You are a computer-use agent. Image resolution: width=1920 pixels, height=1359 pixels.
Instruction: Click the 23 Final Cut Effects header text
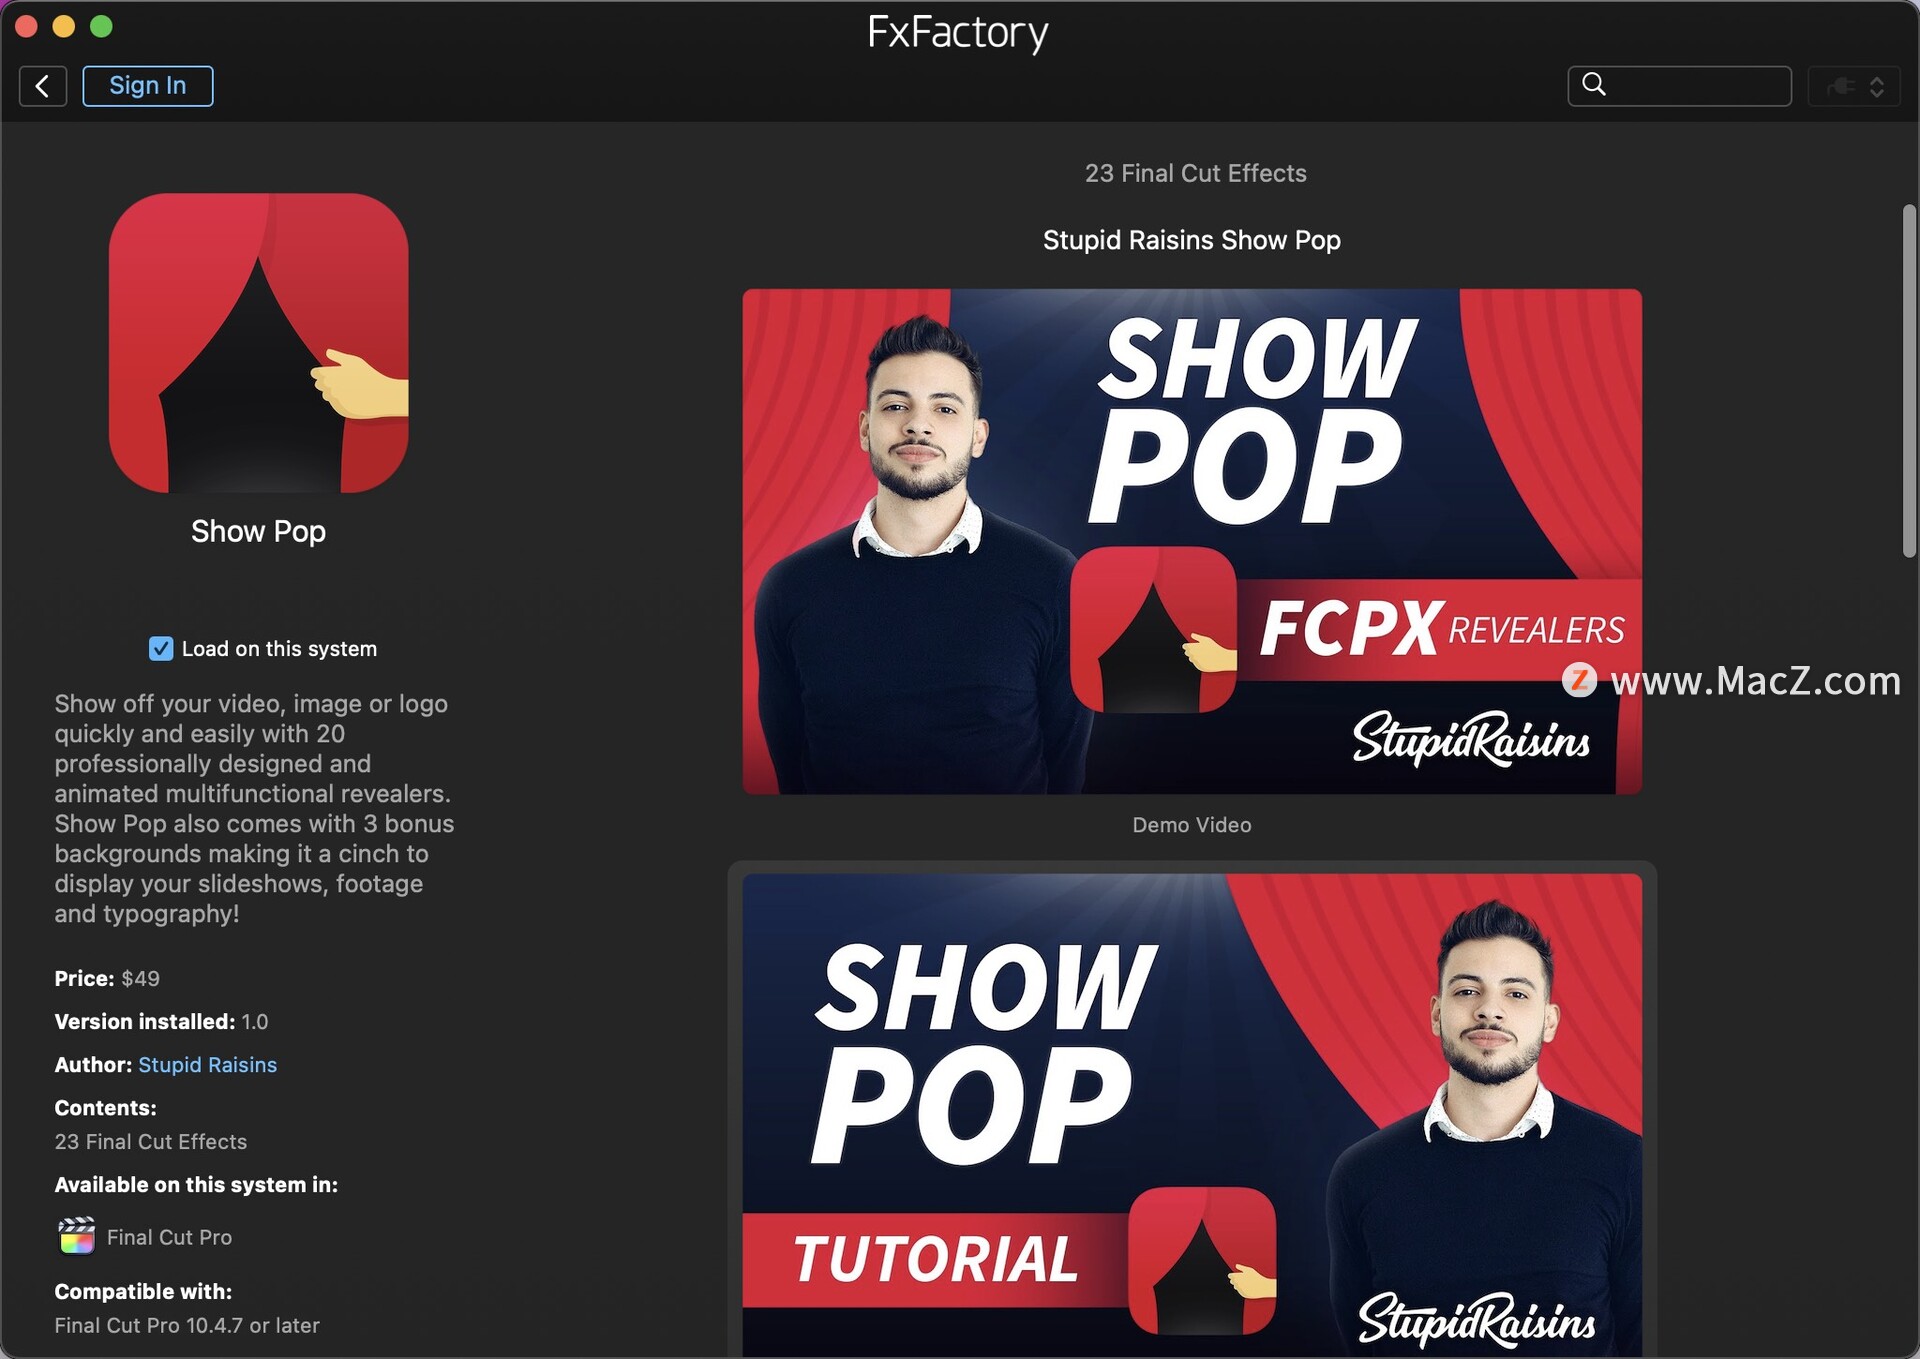tap(1195, 173)
